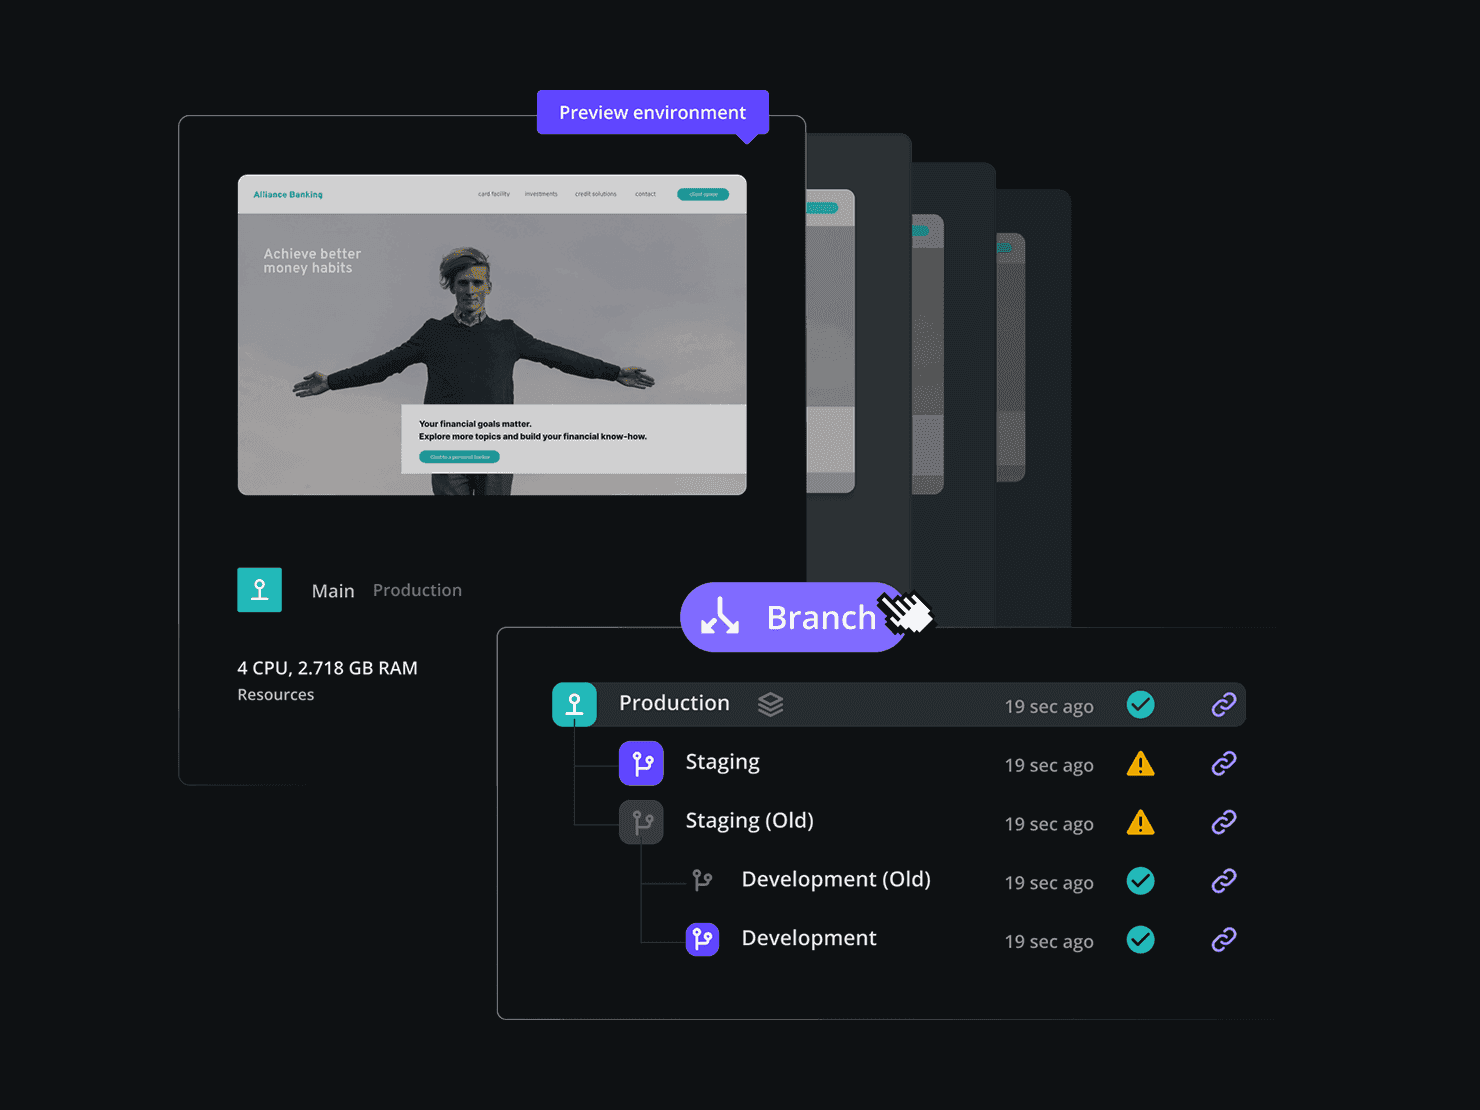Click the purple Development branch icon
1480x1110 pixels.
(x=702, y=939)
